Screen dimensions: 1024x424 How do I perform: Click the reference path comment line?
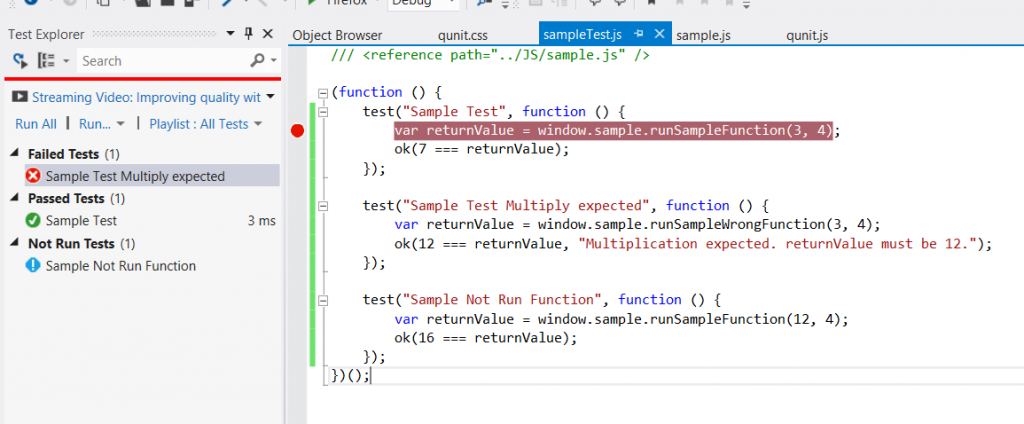pyautogui.click(x=490, y=55)
